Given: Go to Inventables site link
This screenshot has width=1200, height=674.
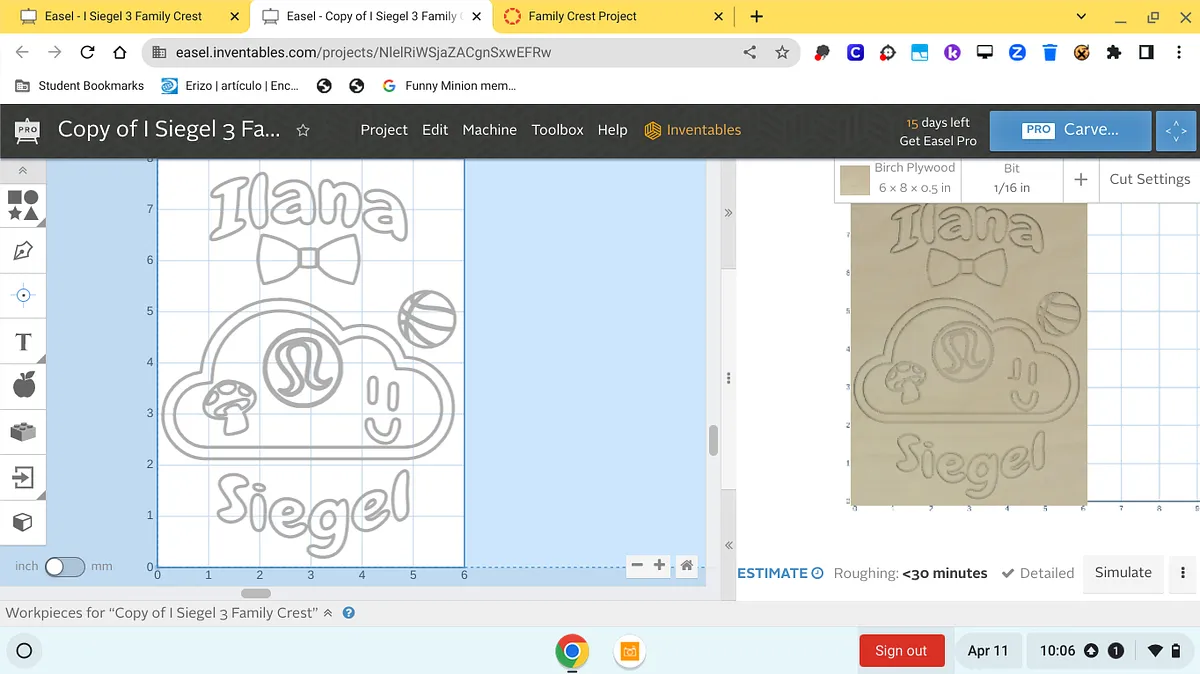Looking at the screenshot, I should point(693,130).
